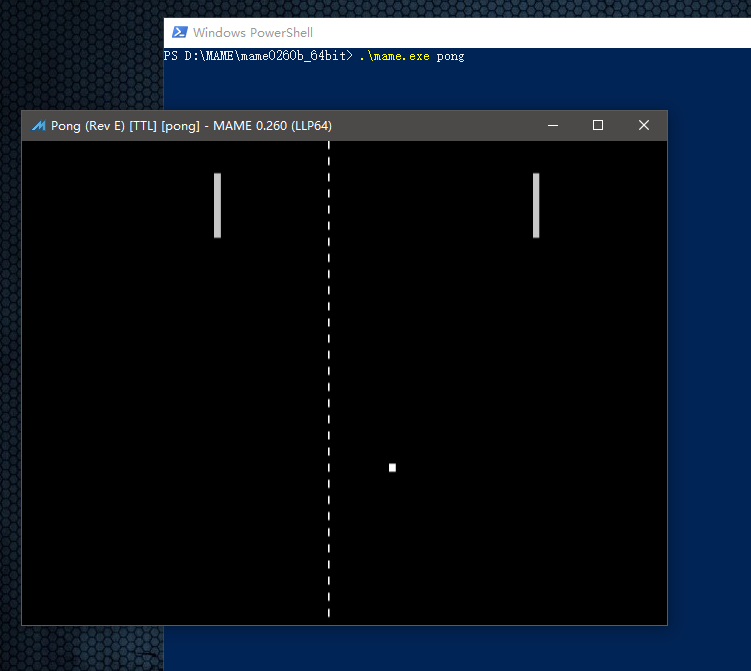The height and width of the screenshot is (671, 751).
Task: Click the MAME logo icon in title bar
Action: (38, 125)
